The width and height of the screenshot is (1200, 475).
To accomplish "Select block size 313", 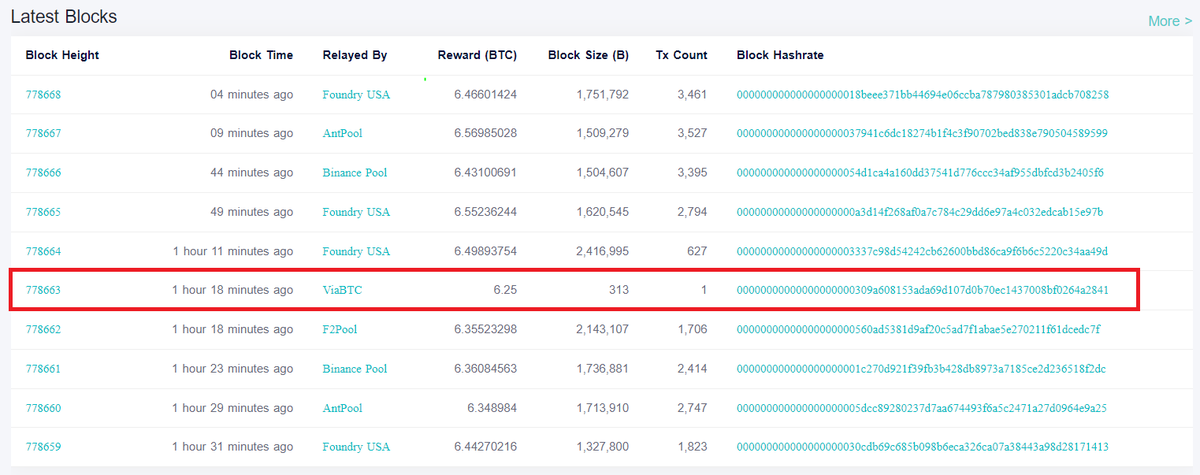I will [620, 290].
